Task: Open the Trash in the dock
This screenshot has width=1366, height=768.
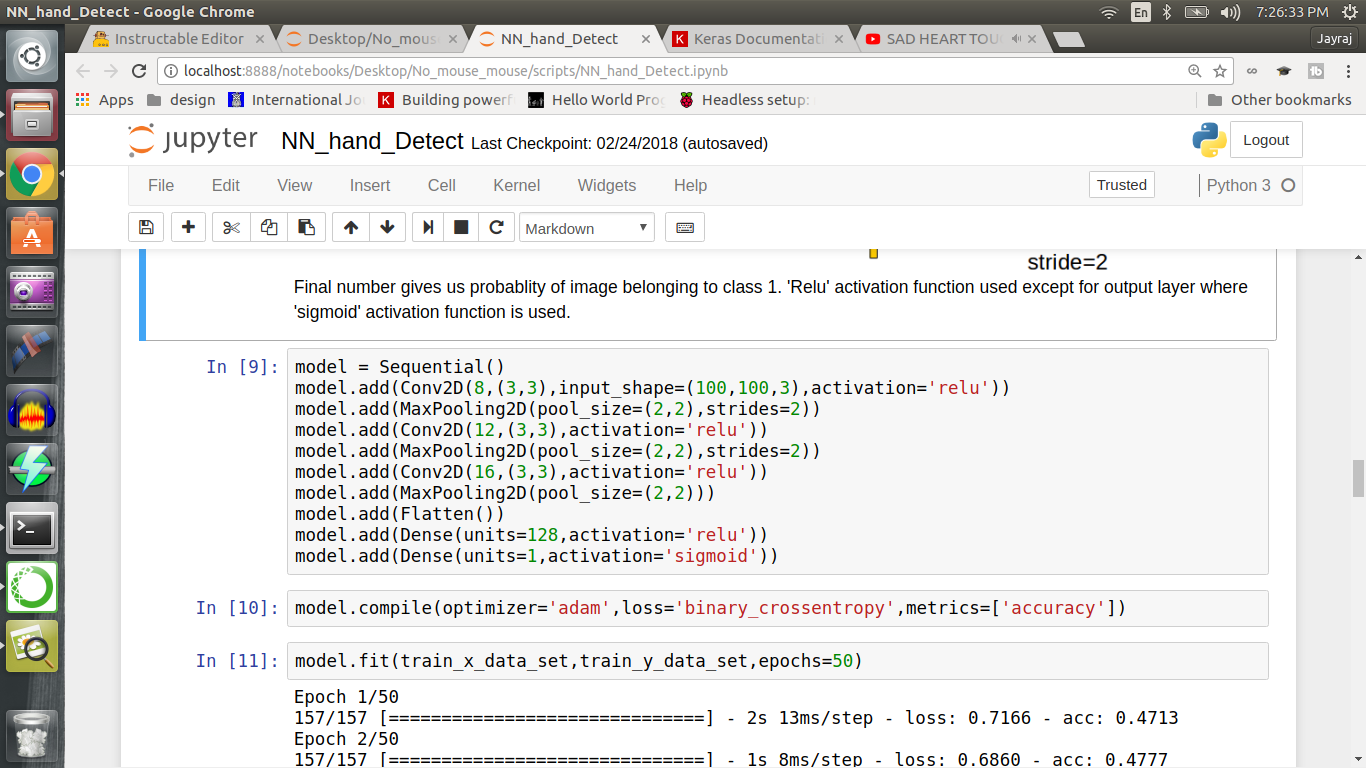Action: pyautogui.click(x=32, y=736)
